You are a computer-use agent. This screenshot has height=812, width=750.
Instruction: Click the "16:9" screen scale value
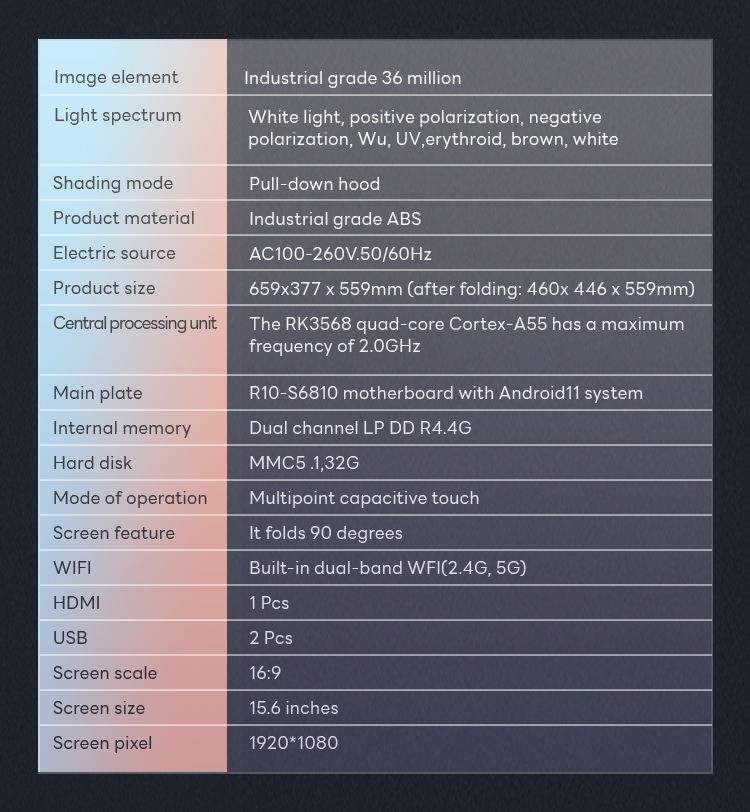pos(265,673)
